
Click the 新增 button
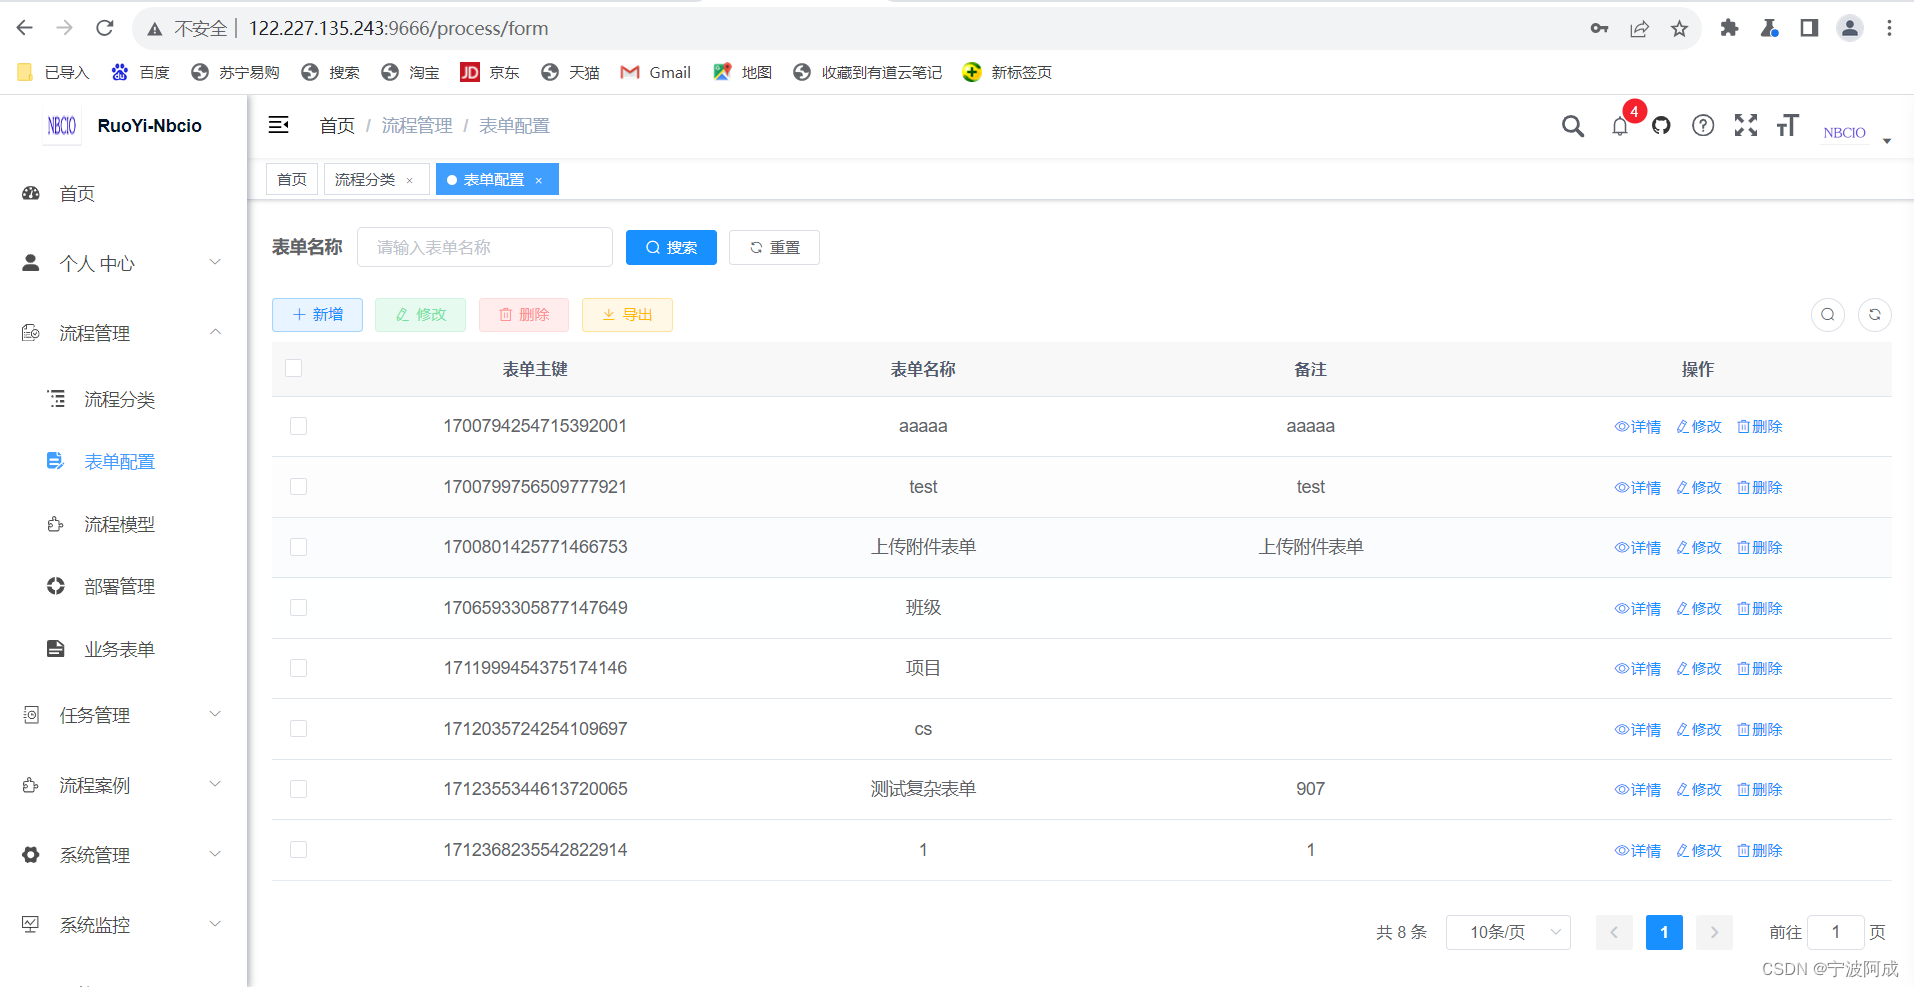point(317,315)
